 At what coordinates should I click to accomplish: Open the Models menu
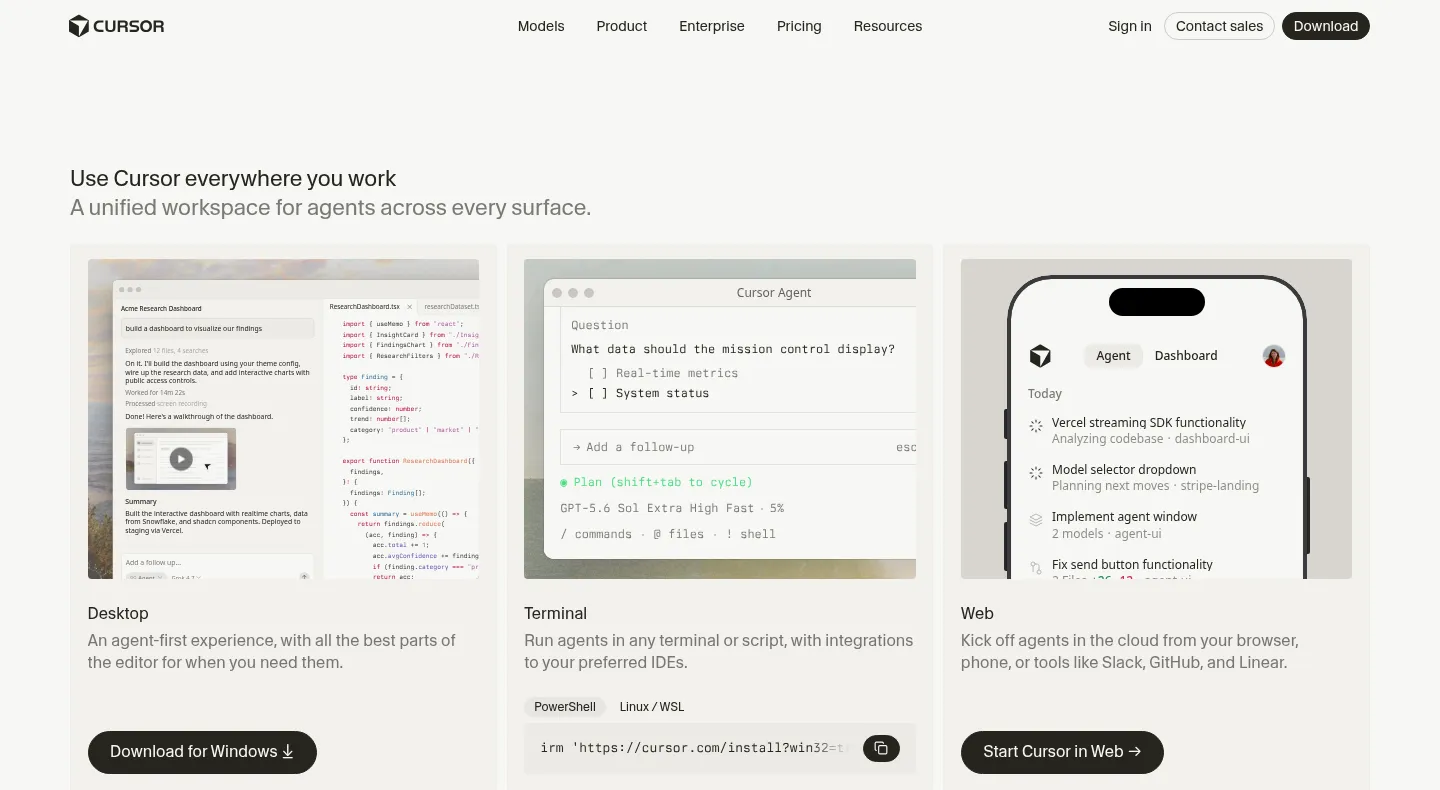[x=541, y=26]
